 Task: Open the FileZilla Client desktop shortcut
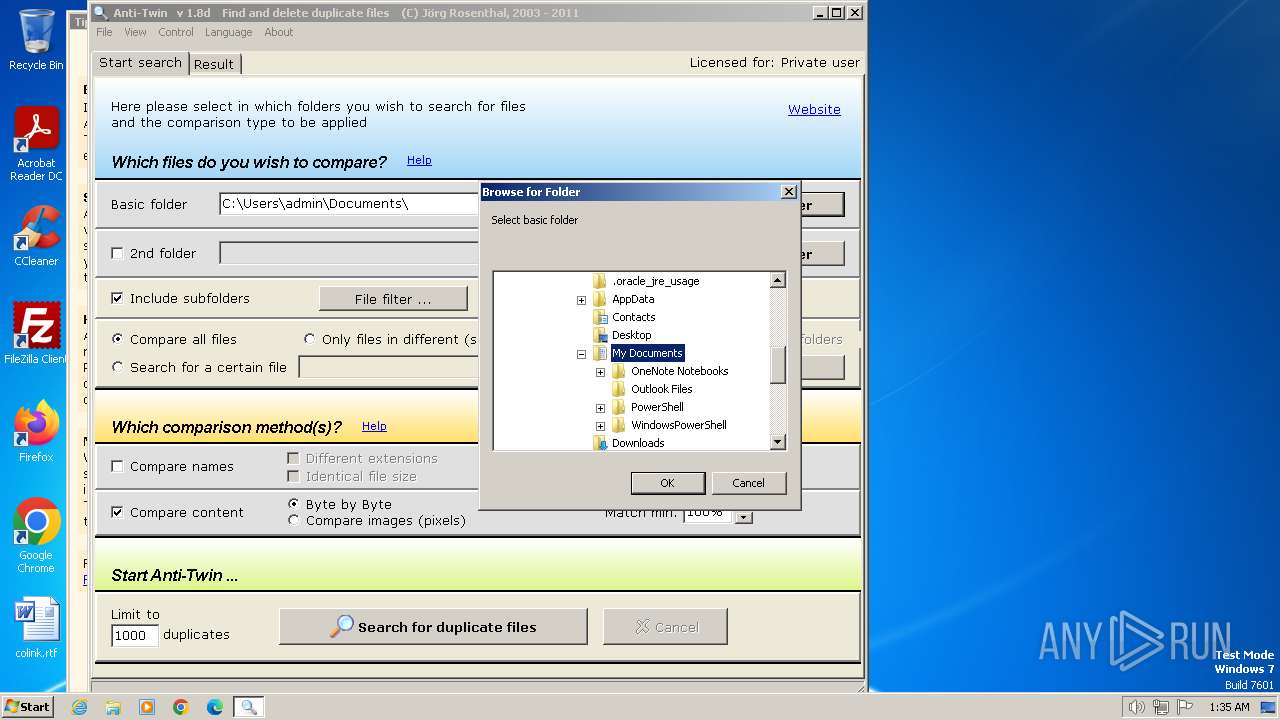click(36, 334)
